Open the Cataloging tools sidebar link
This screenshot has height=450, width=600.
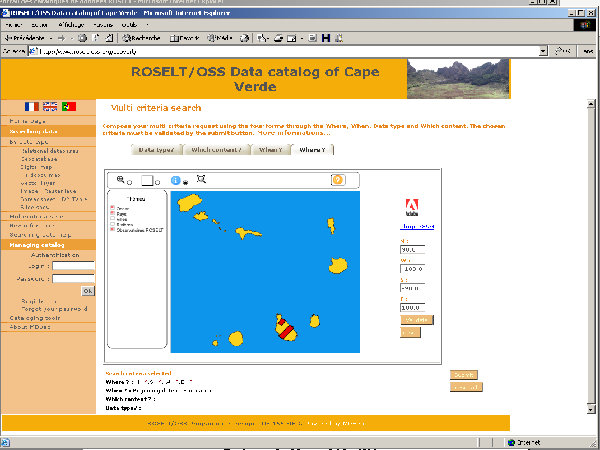(x=35, y=318)
